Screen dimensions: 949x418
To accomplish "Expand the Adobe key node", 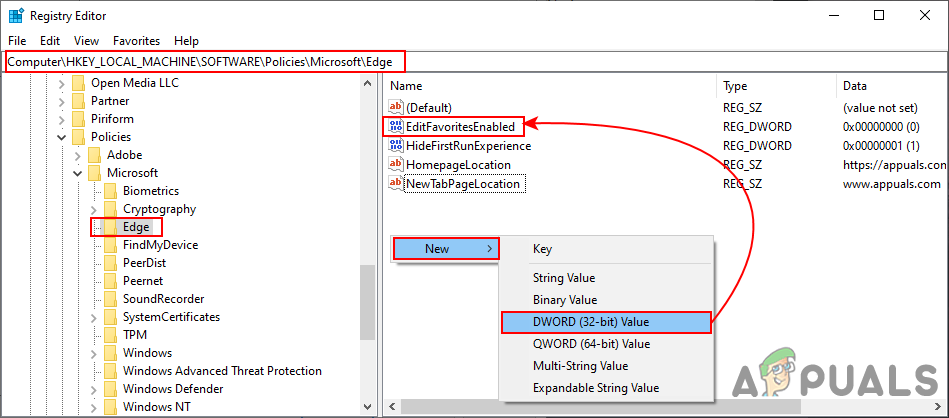I will click(78, 155).
